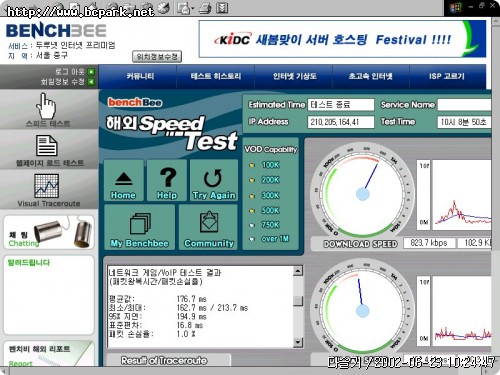The image size is (500, 375).
Task: Click the 알려드립니다 notice heading
Action: (x=29, y=263)
